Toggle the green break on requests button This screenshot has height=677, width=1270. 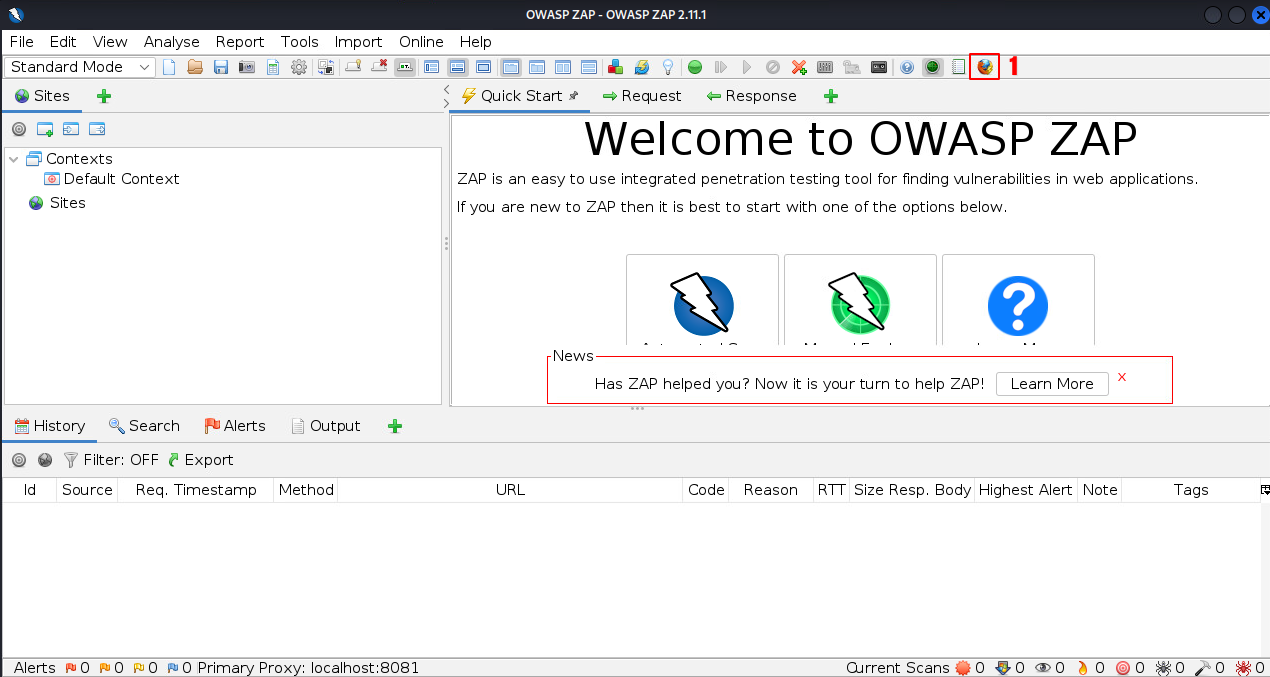click(x=694, y=67)
